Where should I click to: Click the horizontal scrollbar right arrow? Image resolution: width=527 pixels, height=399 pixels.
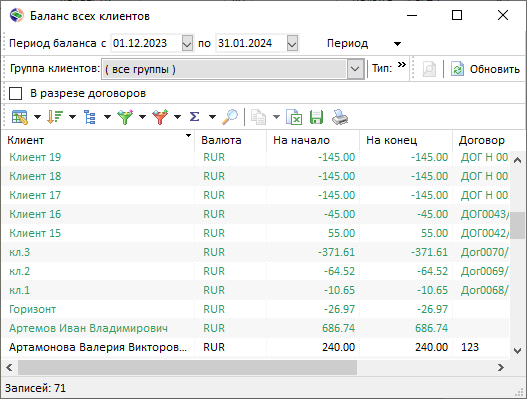coord(501,367)
